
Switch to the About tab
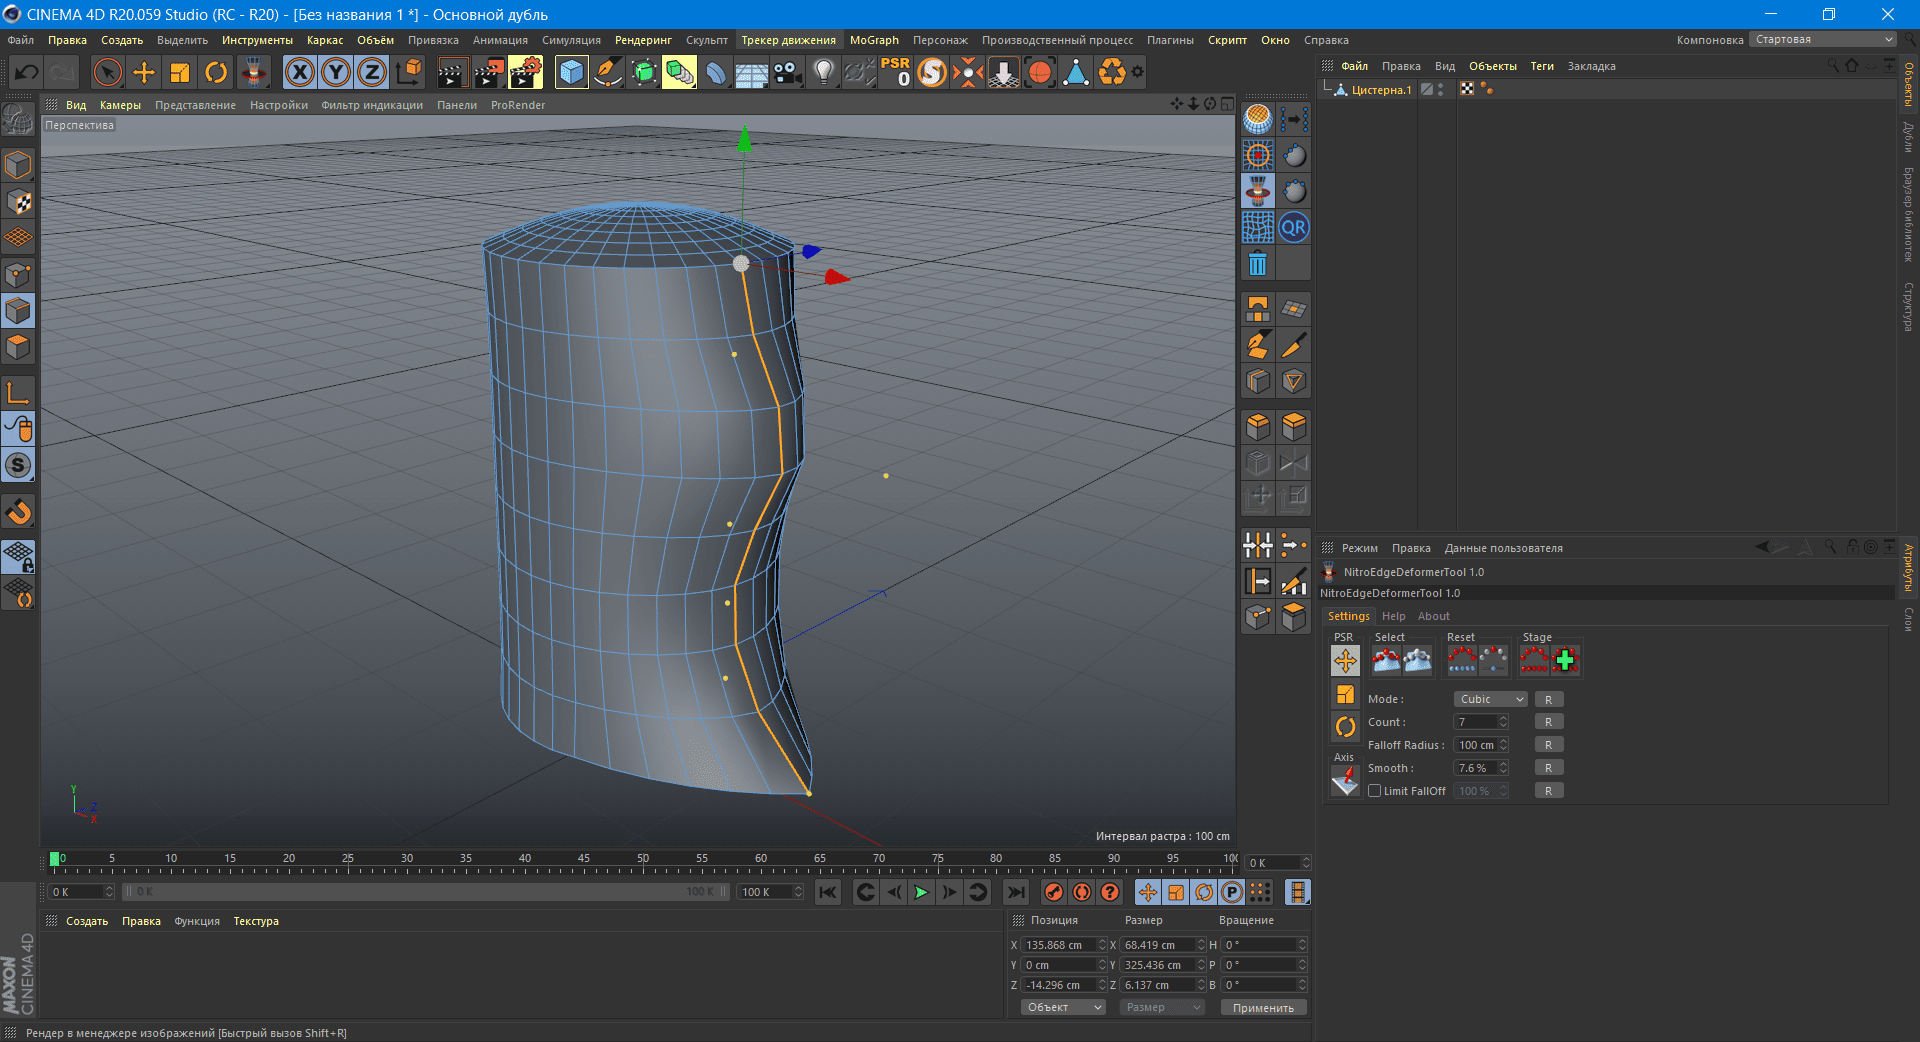1433,616
